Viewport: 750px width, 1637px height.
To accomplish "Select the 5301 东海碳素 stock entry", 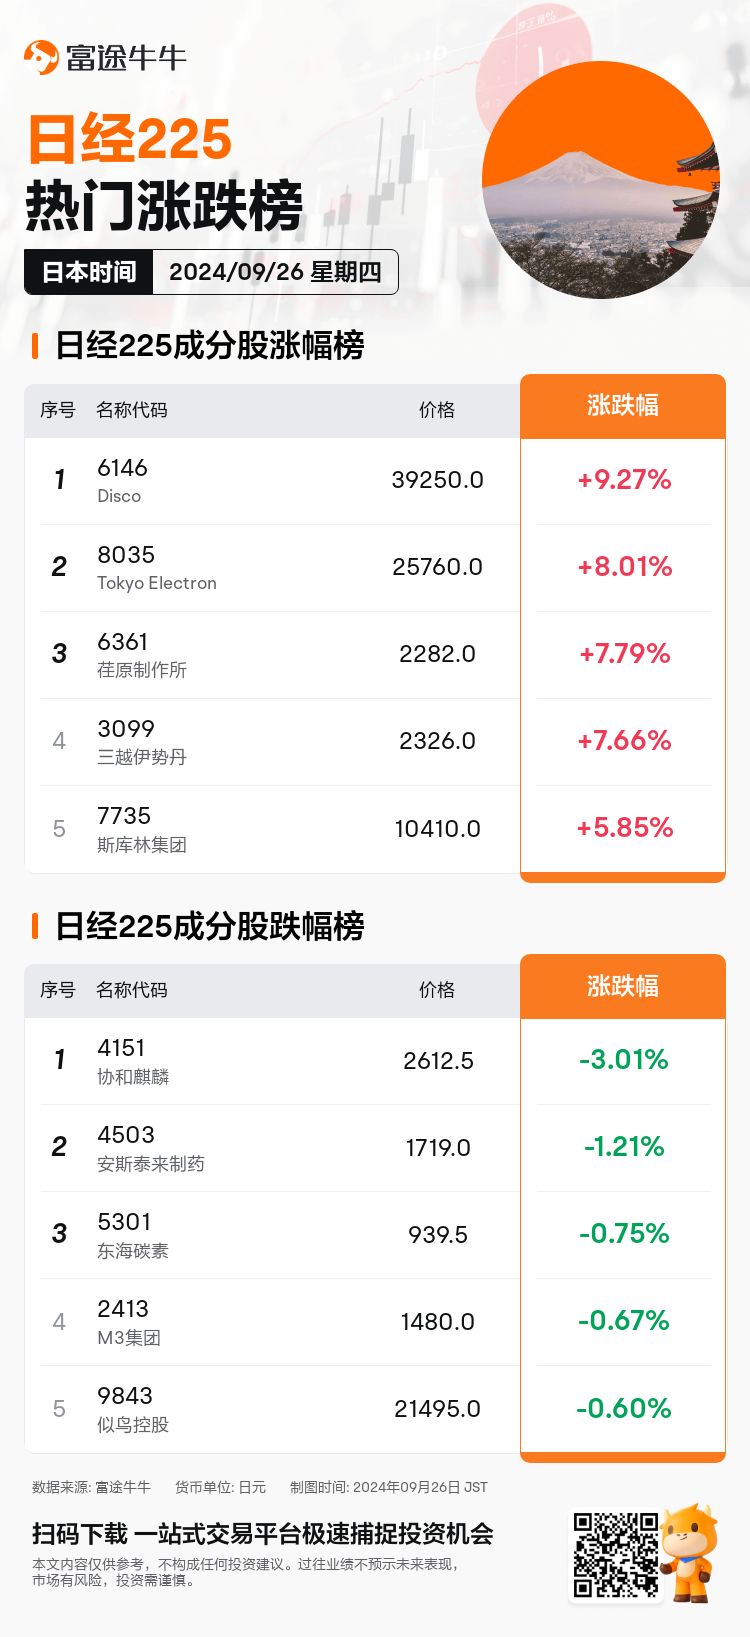I will point(132,1235).
